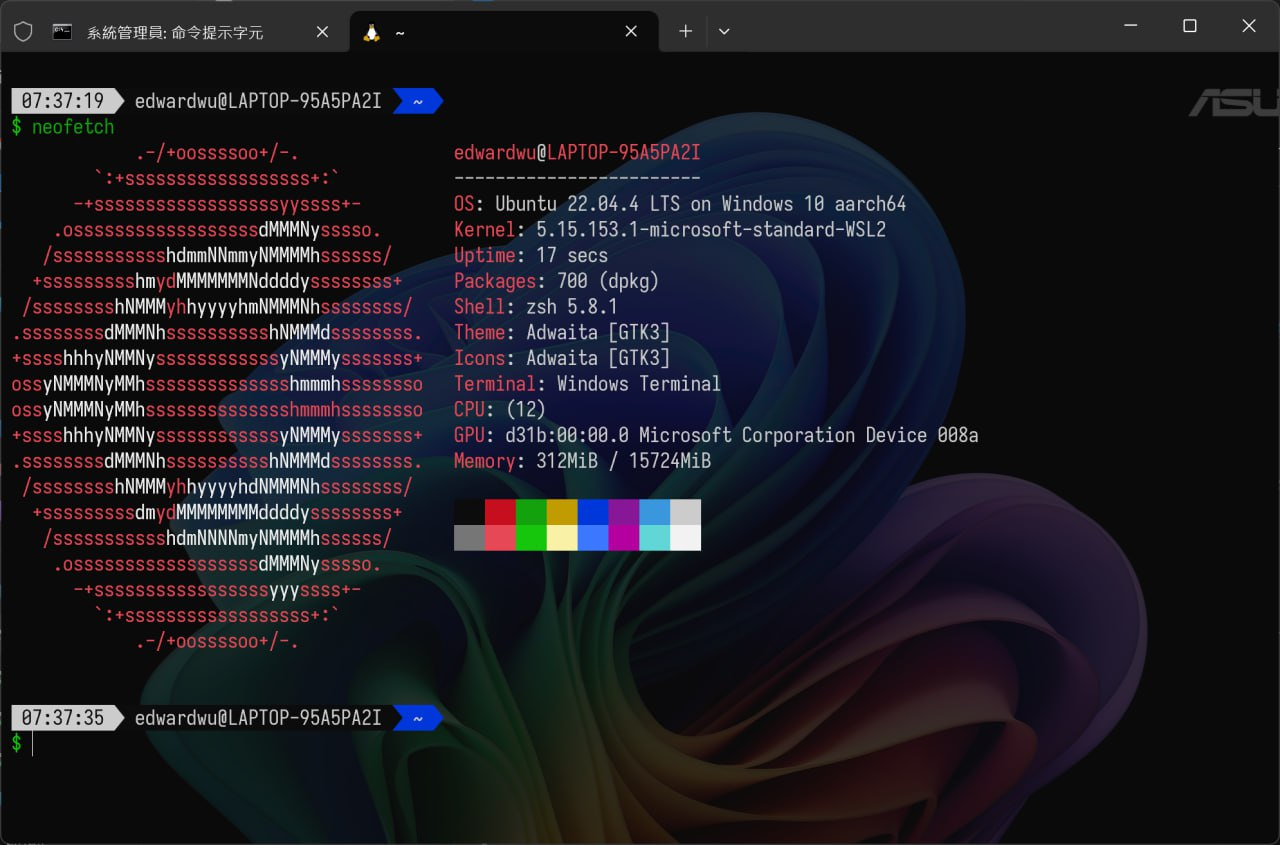The width and height of the screenshot is (1280, 845).
Task: Maximize the Windows Terminal window
Action: point(1190,27)
